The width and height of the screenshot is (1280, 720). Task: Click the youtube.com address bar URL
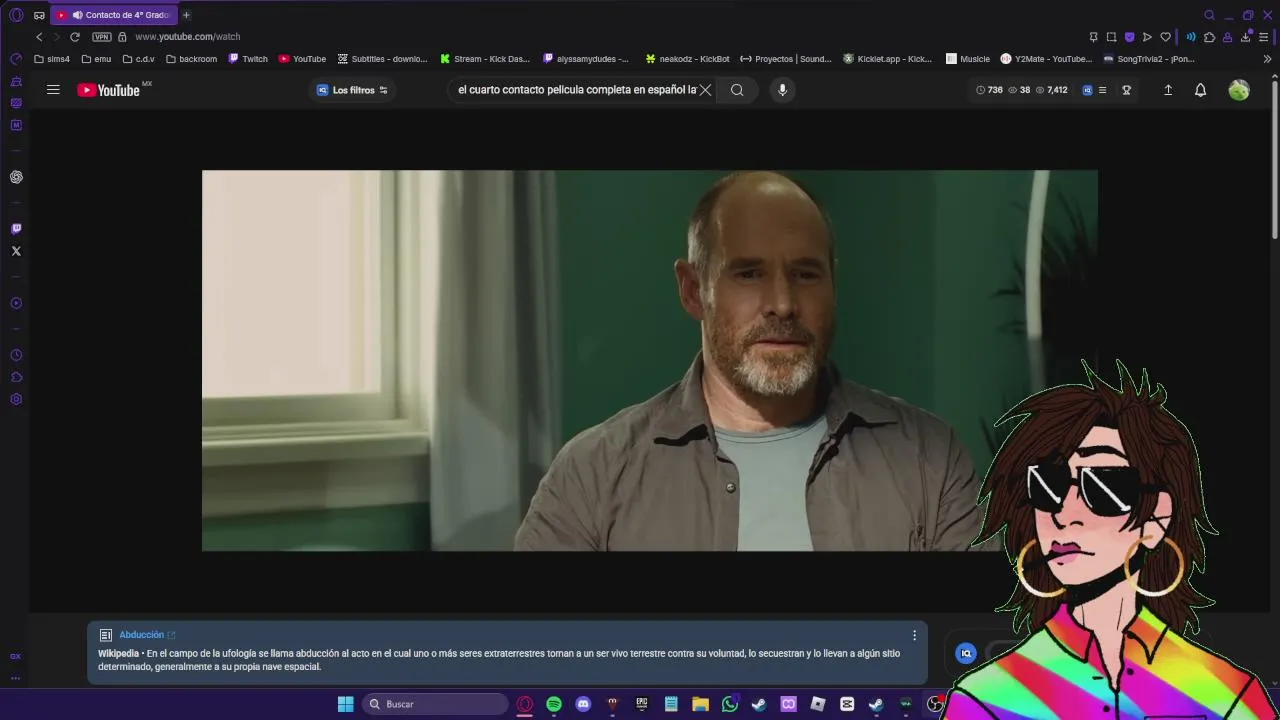point(187,37)
